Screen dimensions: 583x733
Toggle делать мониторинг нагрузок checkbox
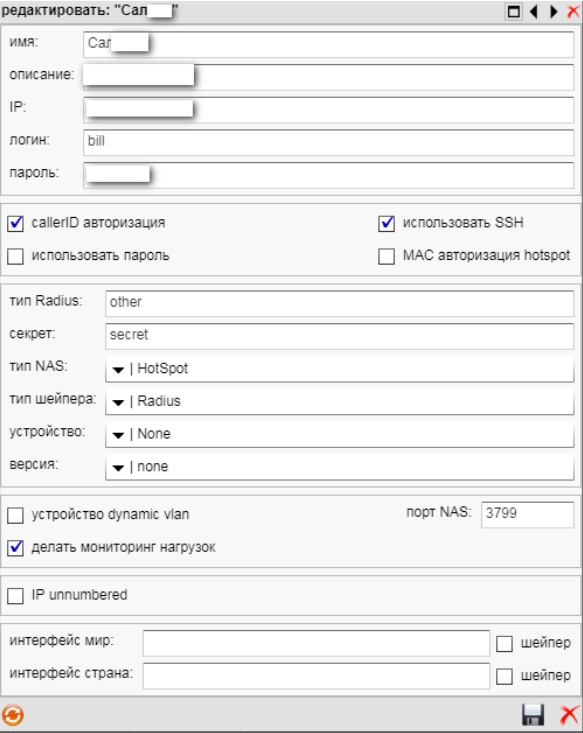(15, 547)
